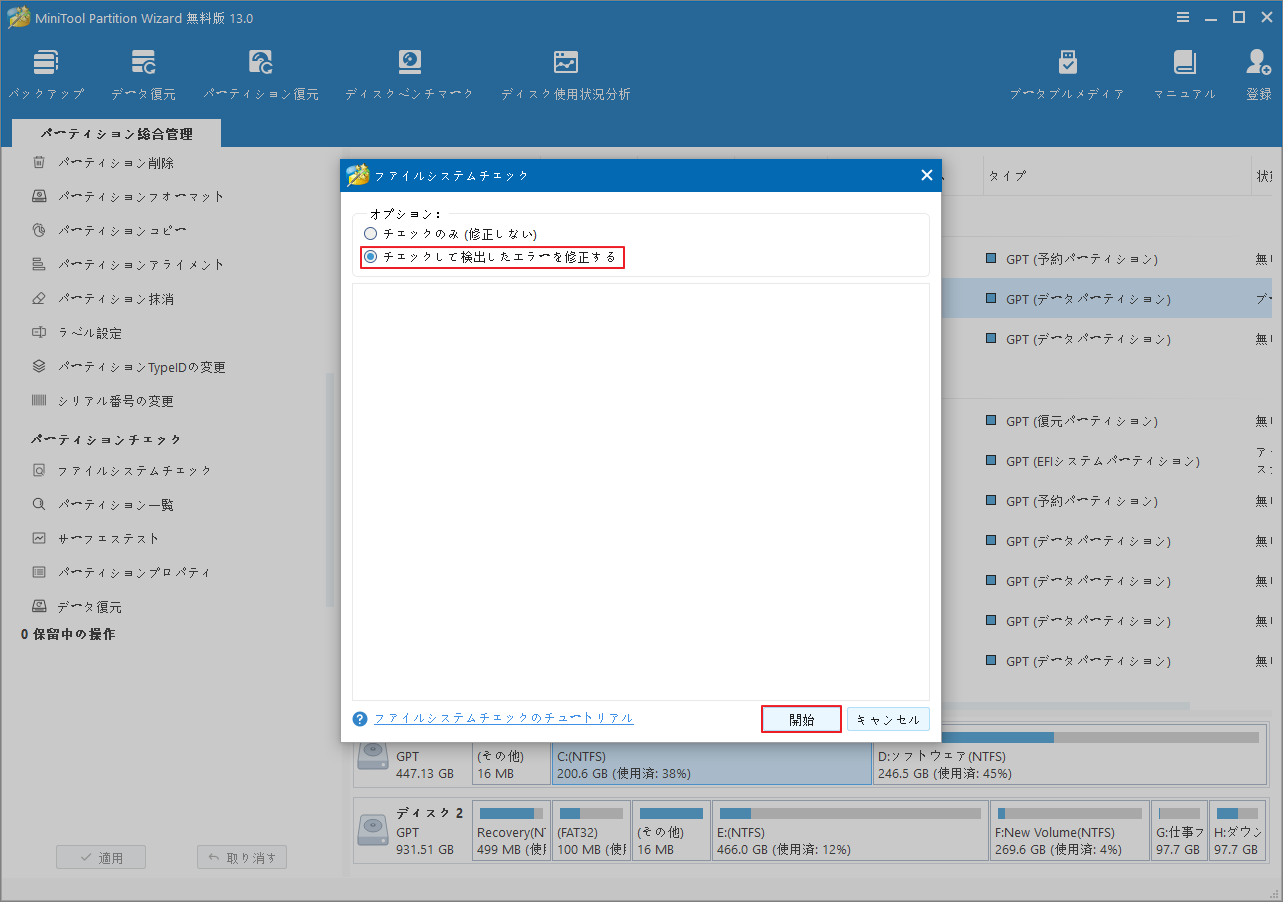Click the 開始 button to start checking
The width and height of the screenshot is (1283, 902).
(x=801, y=718)
